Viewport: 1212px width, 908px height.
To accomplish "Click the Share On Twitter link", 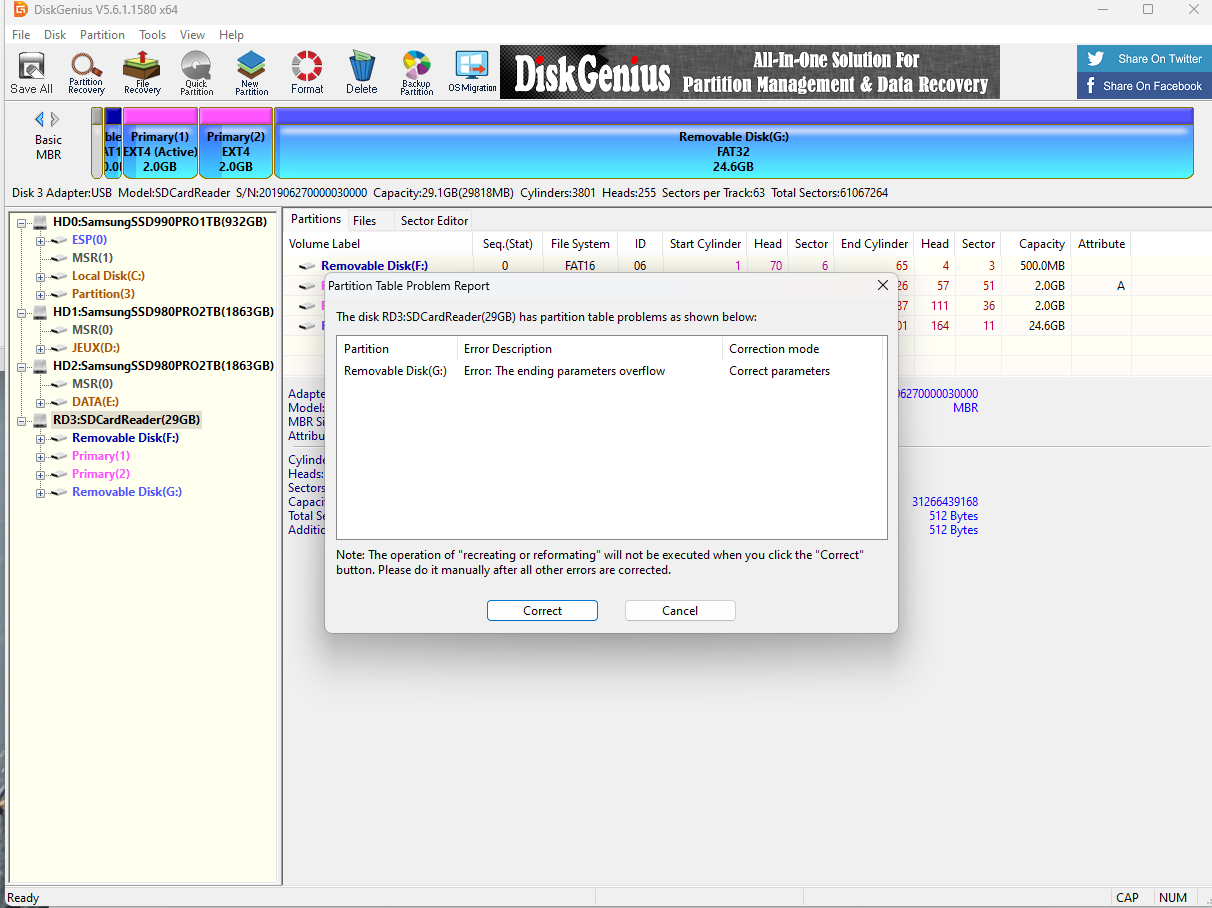I will (x=1145, y=59).
